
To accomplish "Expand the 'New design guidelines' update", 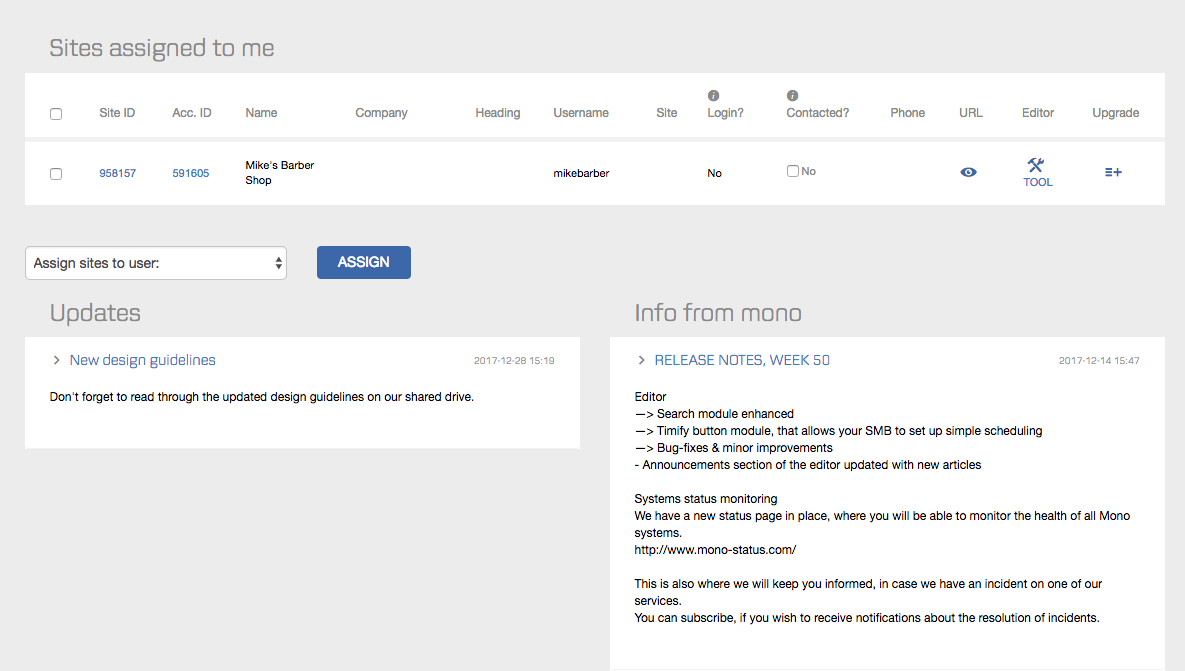I will [x=142, y=359].
